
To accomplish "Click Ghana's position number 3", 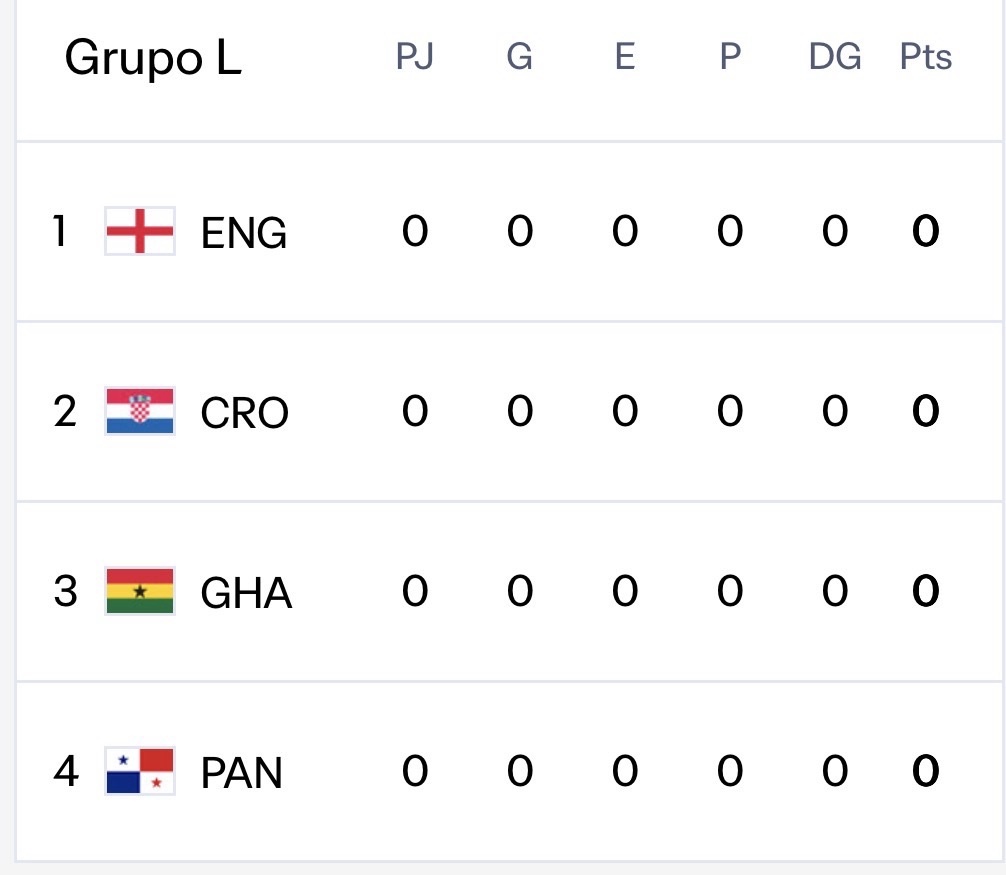I will [65, 591].
